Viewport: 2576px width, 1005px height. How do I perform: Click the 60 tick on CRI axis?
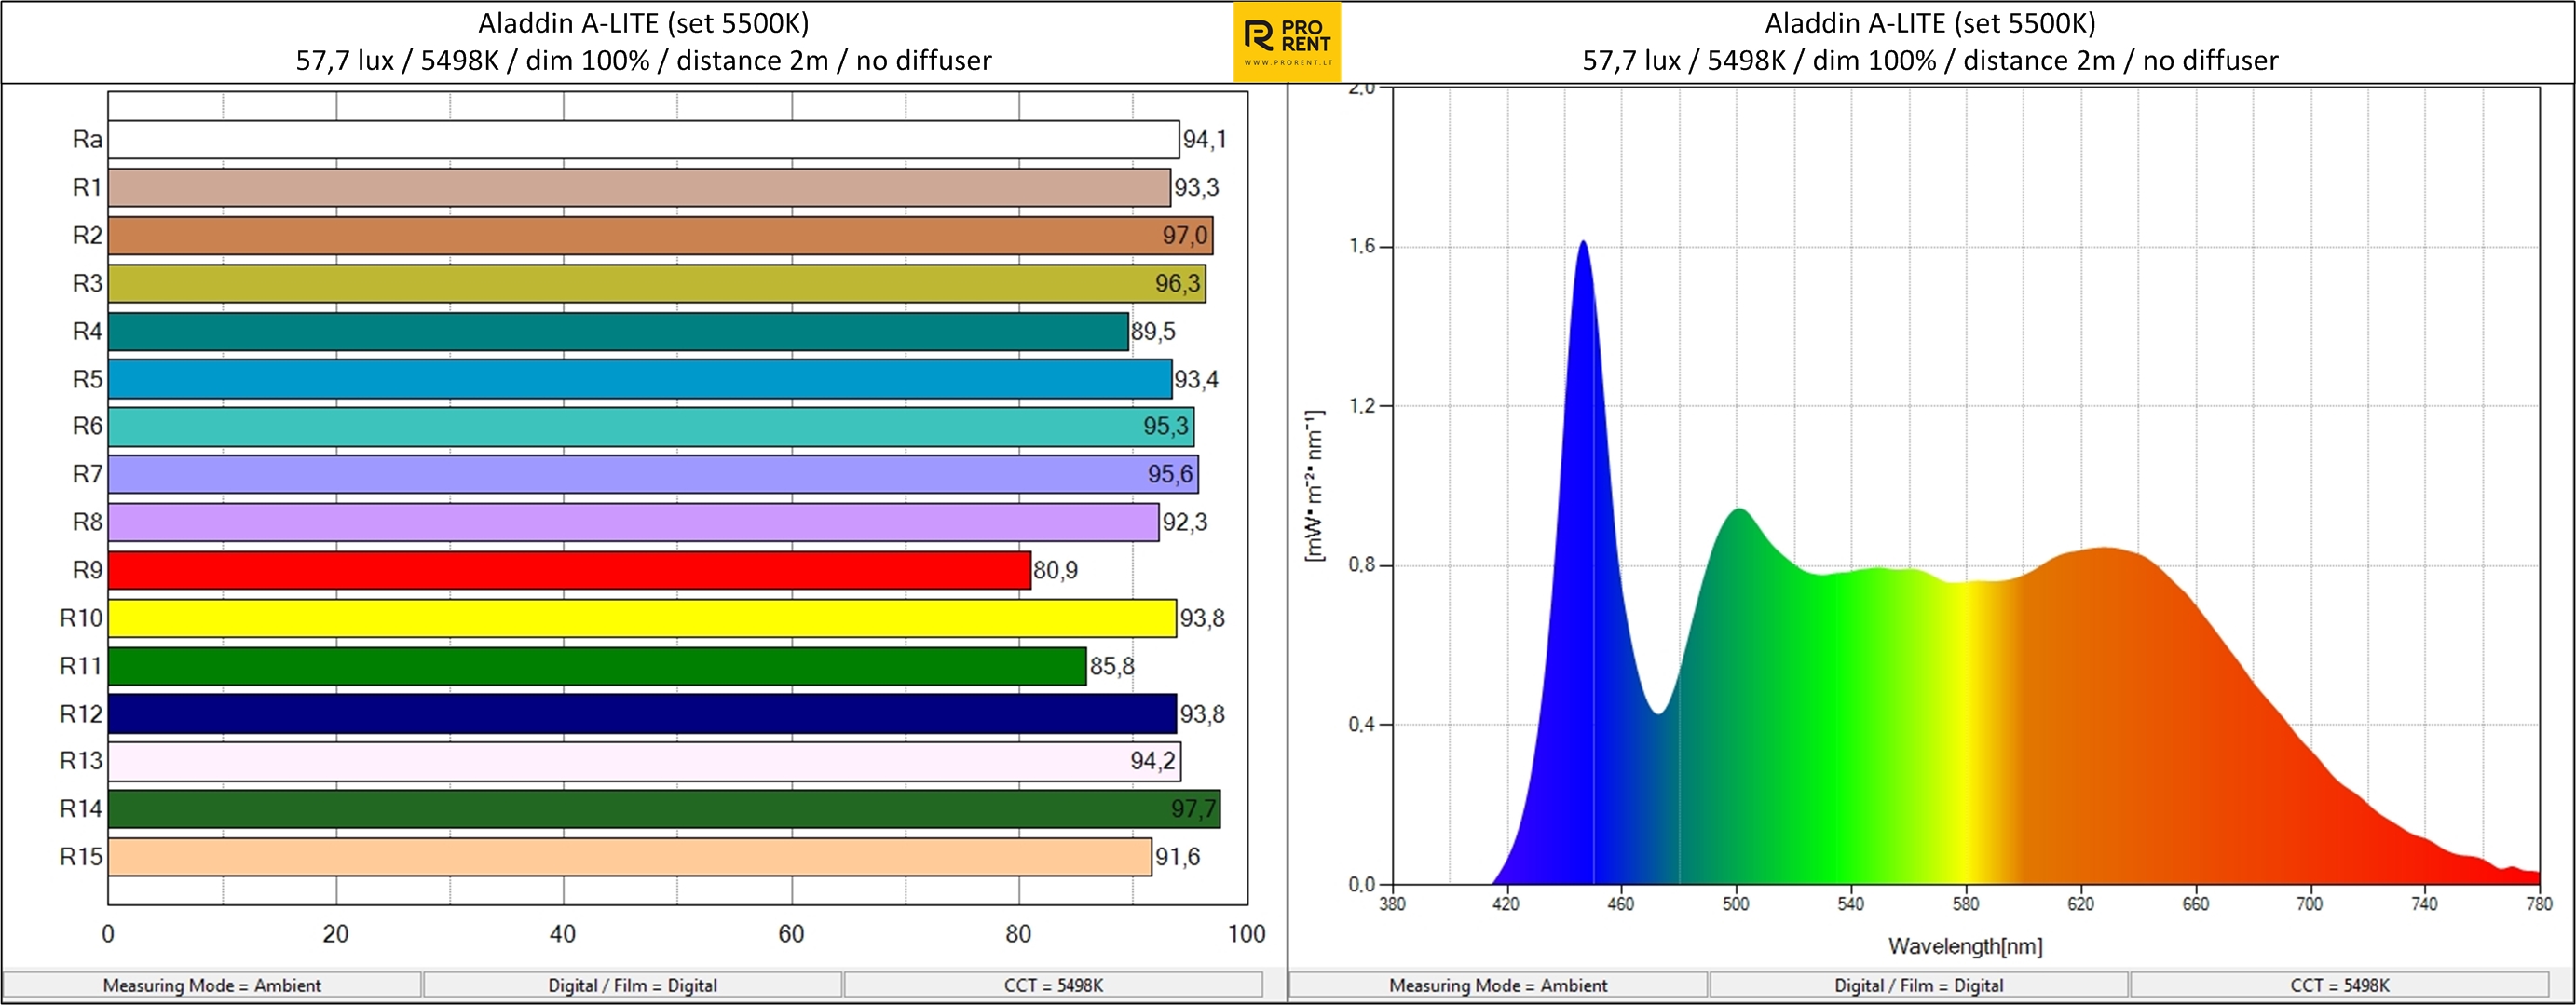point(791,935)
